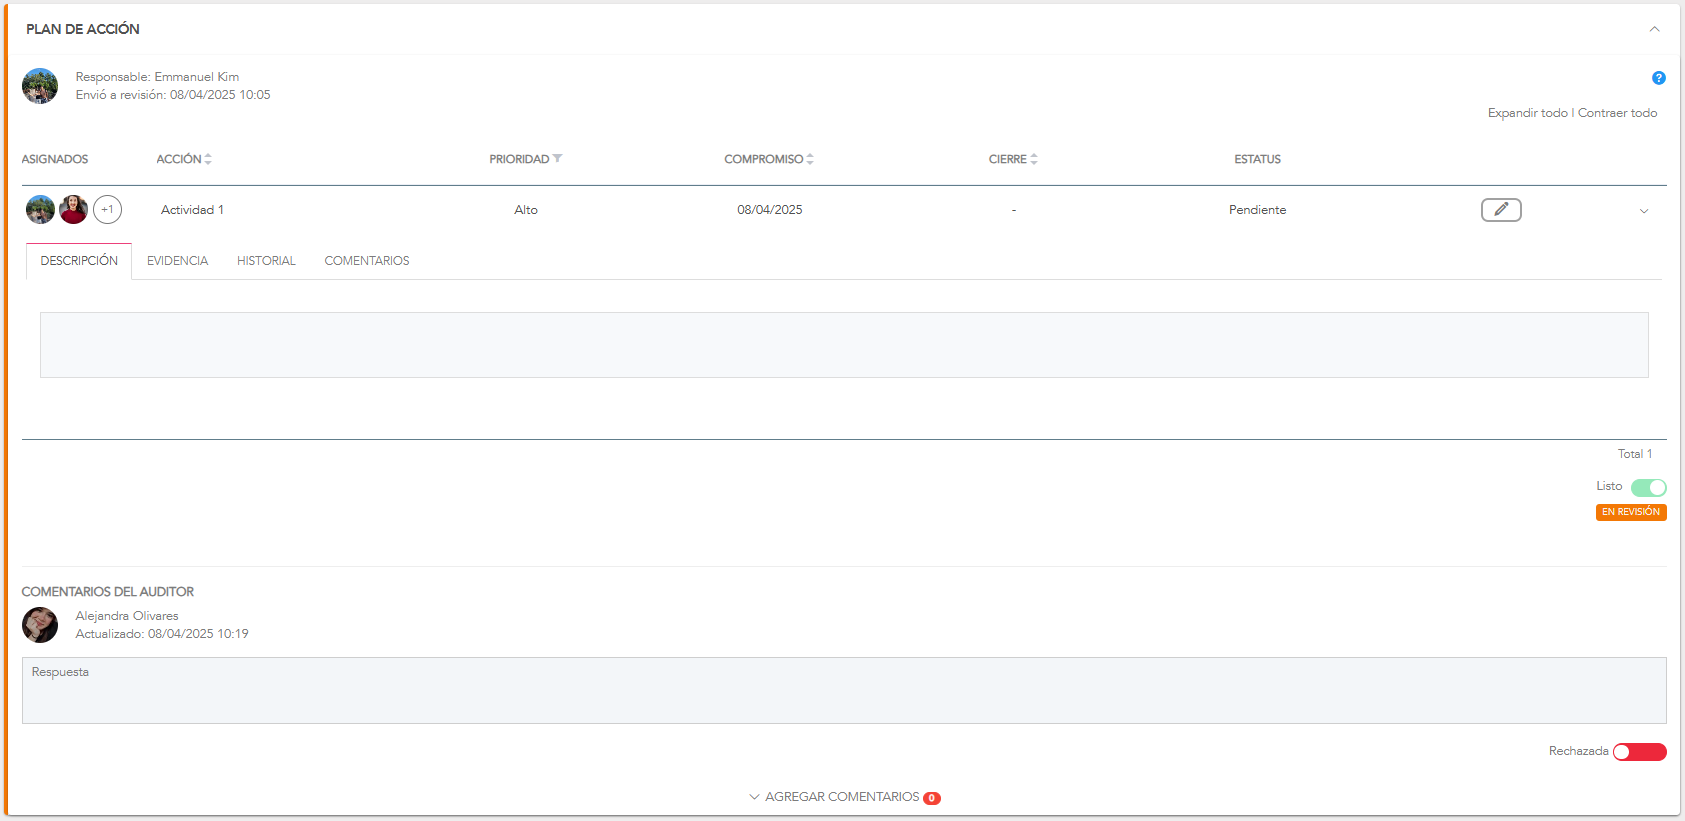Click Emmanuel Kim's profile avatar
The image size is (1685, 821).
(40, 86)
